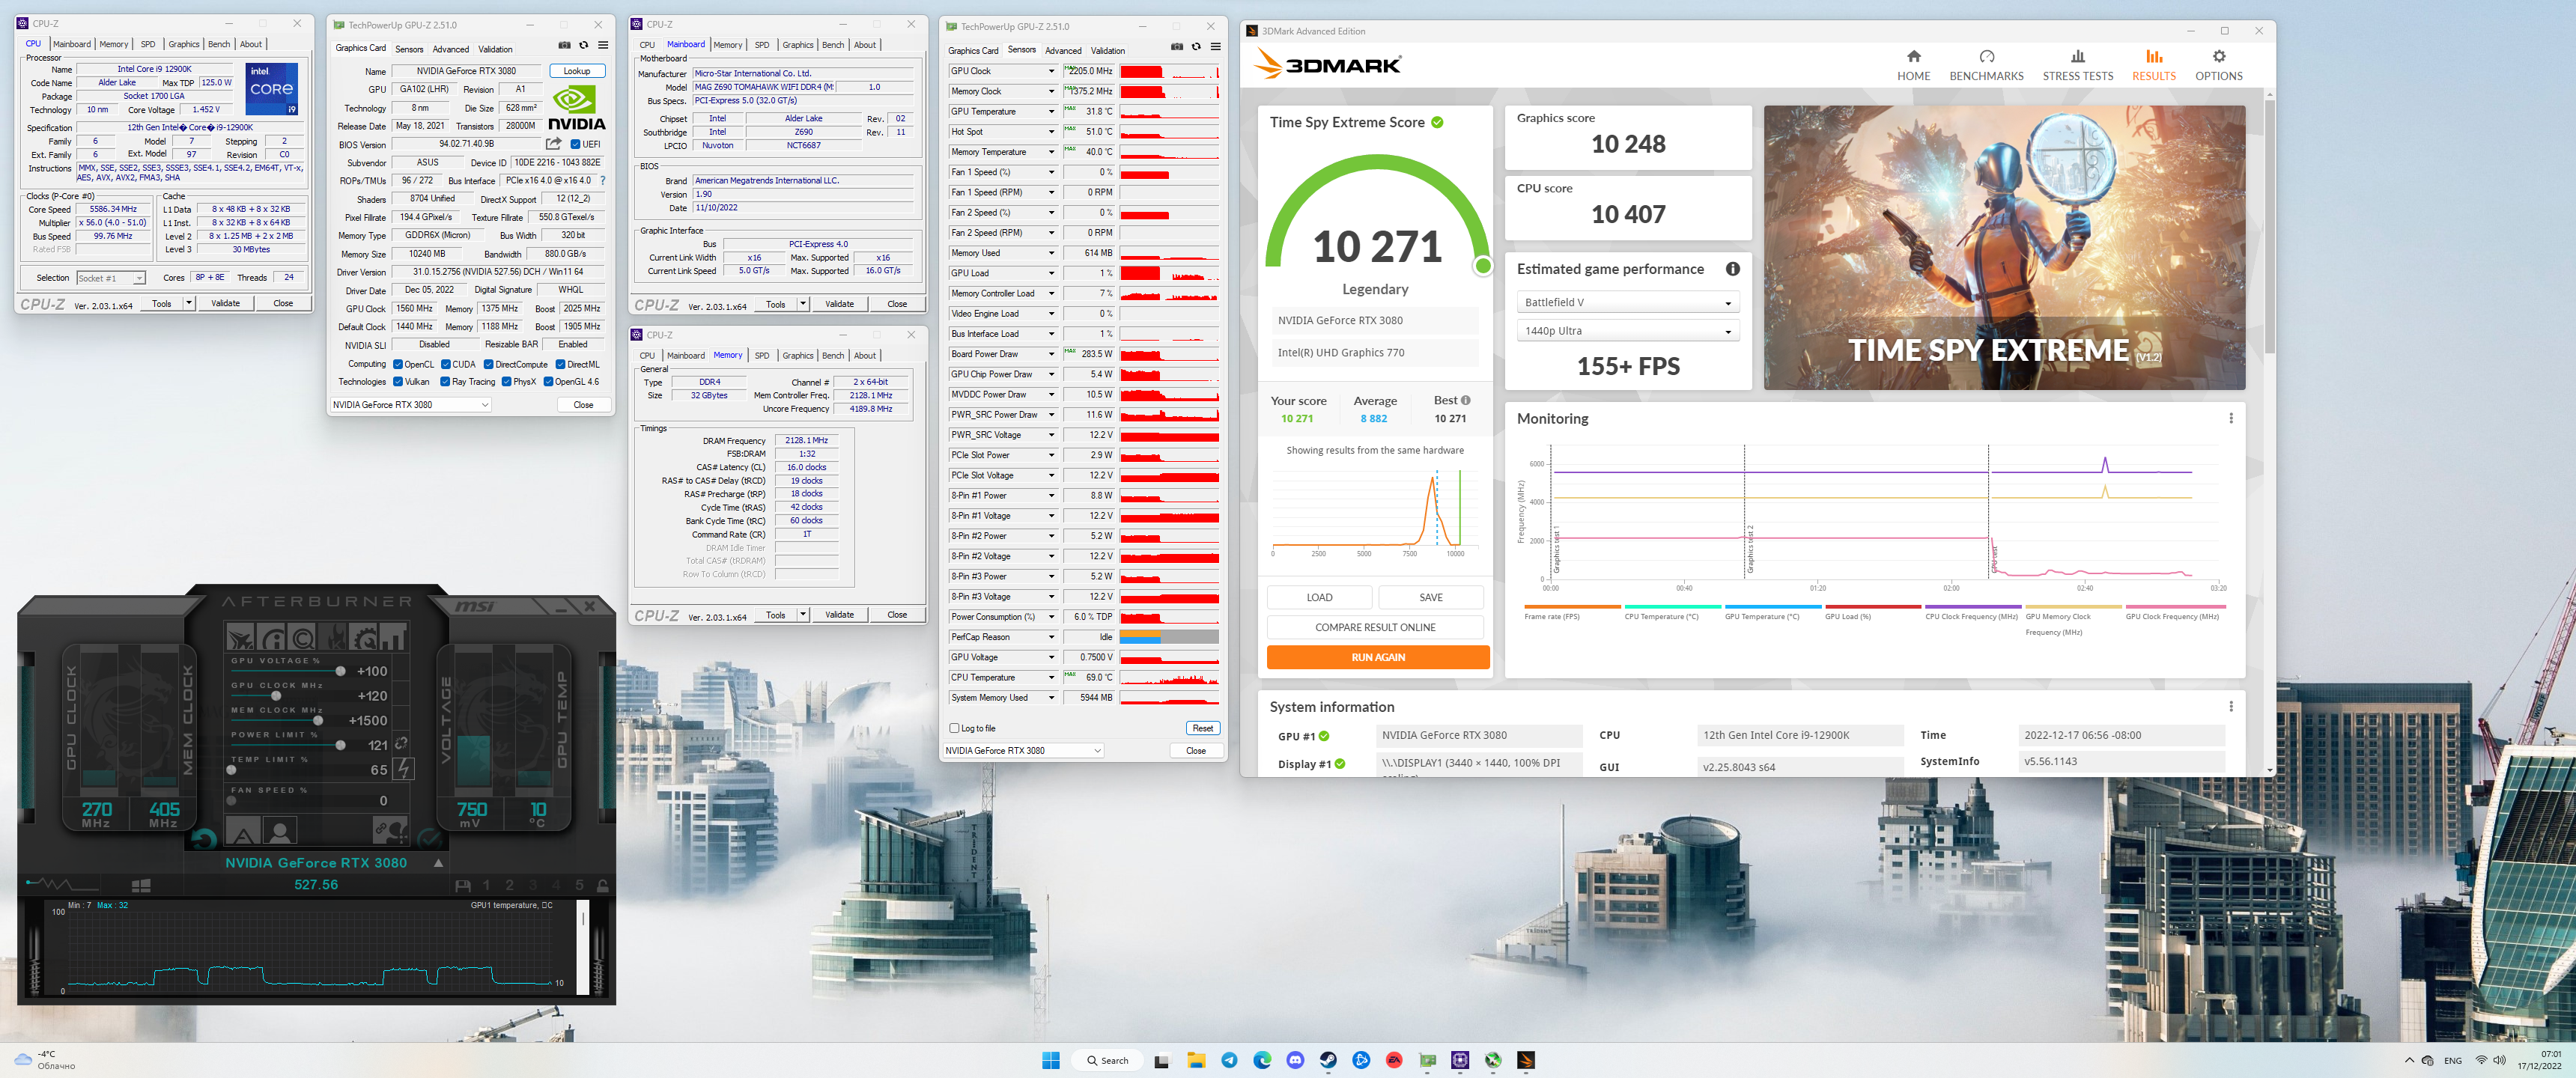Open GPU selector dropdown in GPU-Z Sensors window

tap(1023, 750)
